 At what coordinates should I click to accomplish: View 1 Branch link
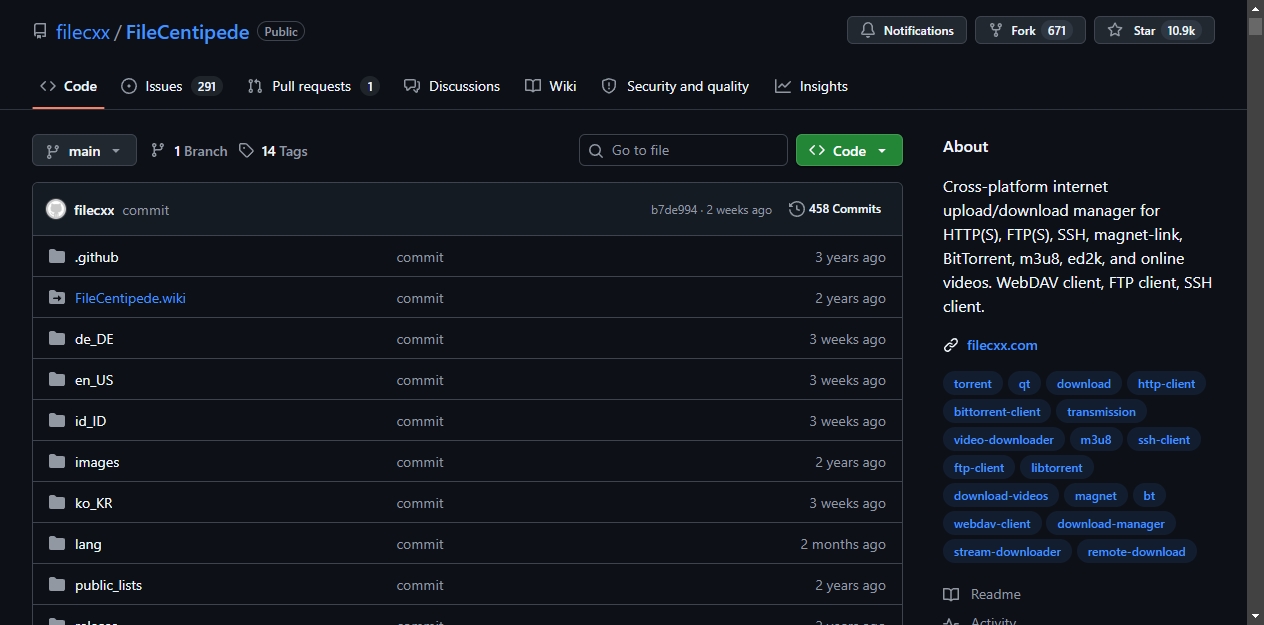point(189,151)
